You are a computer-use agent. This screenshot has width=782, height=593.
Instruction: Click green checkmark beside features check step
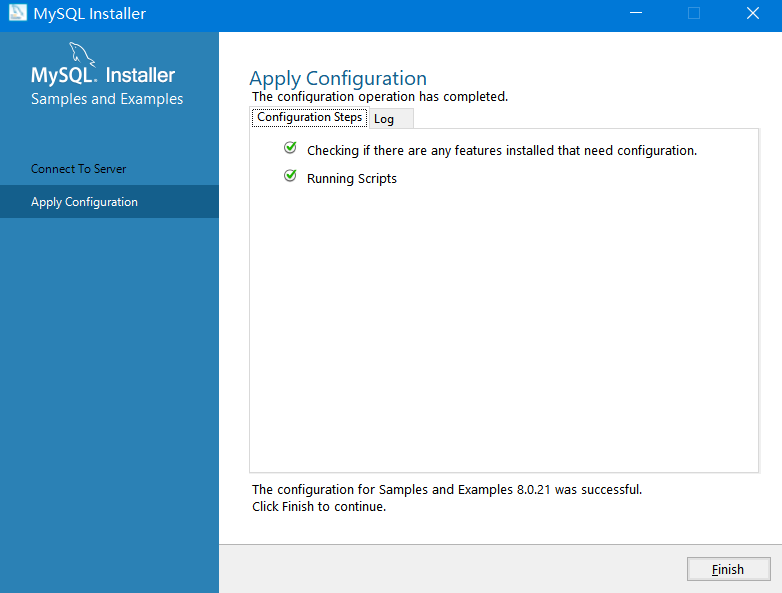click(x=290, y=148)
